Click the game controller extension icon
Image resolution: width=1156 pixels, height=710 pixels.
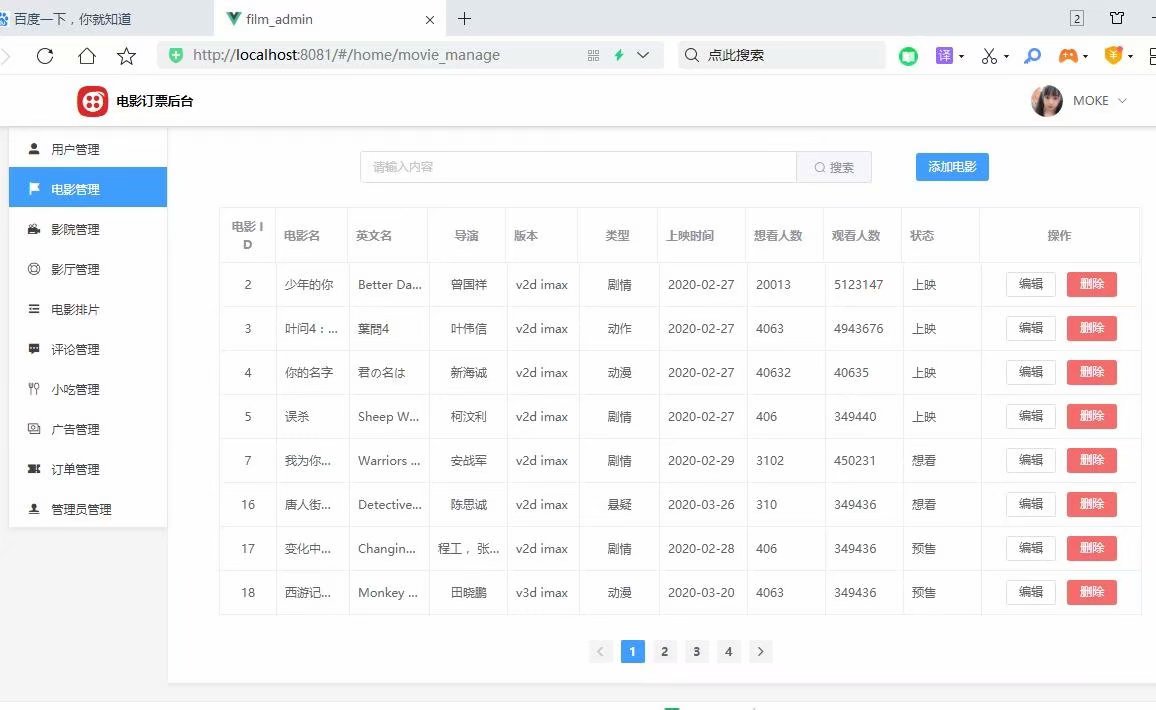(x=1068, y=56)
